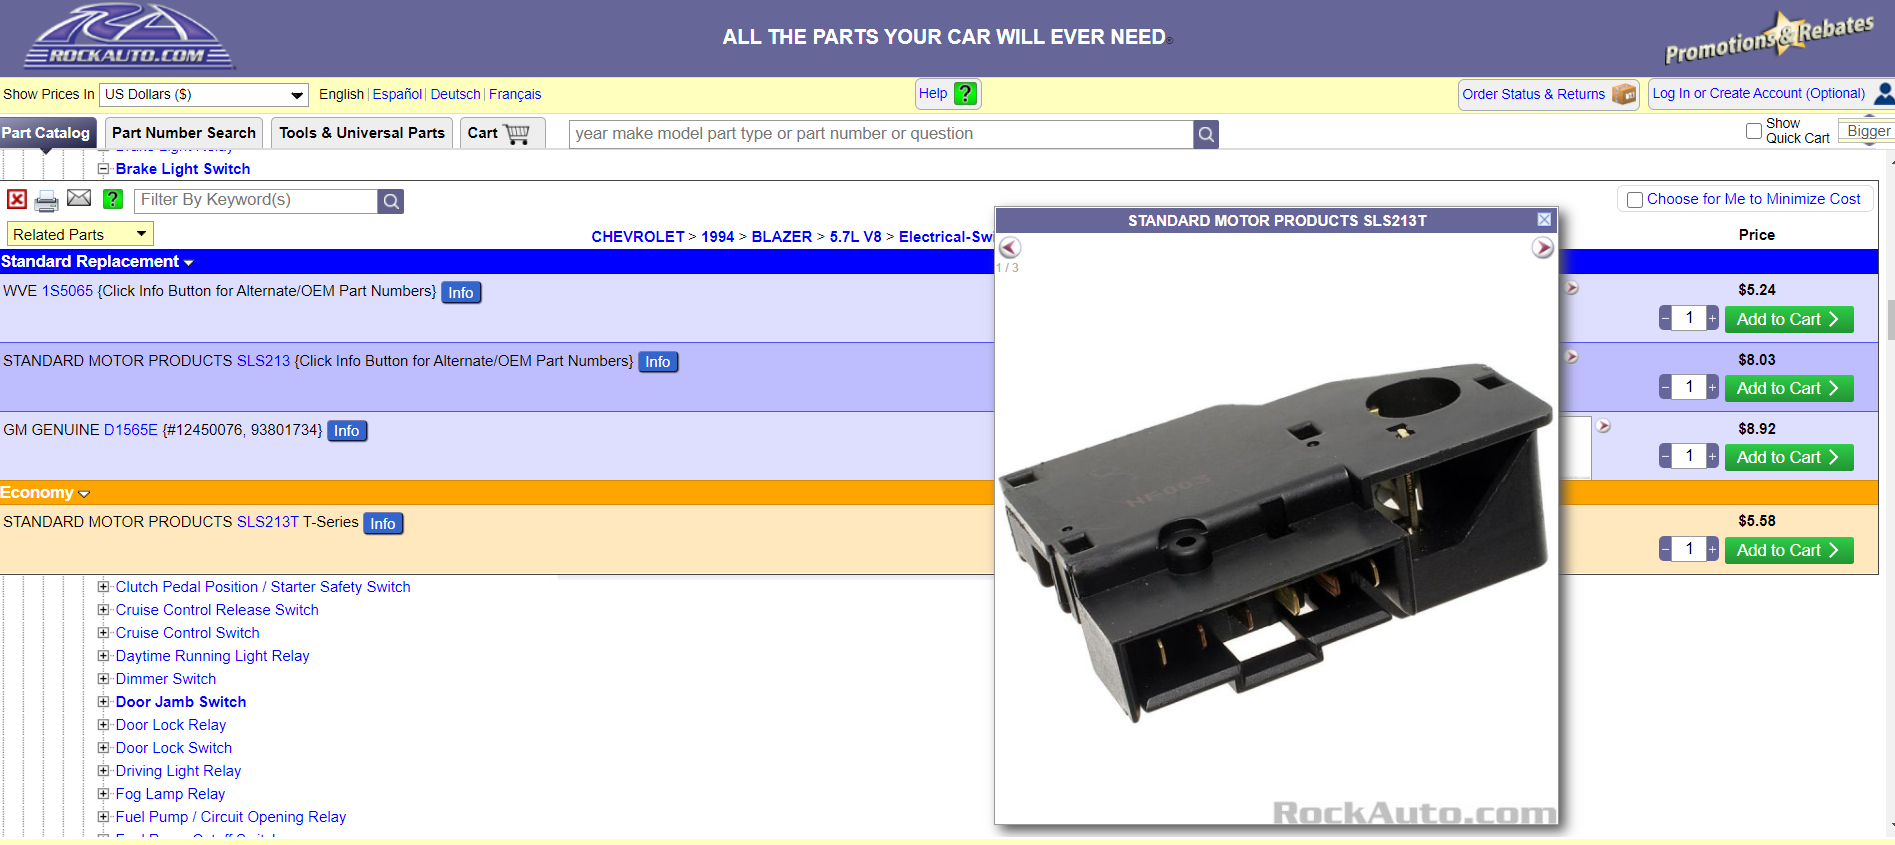Decrease quantity for GM Genuine D1565E
Screen dimensions: 1895x845
(x=1665, y=457)
